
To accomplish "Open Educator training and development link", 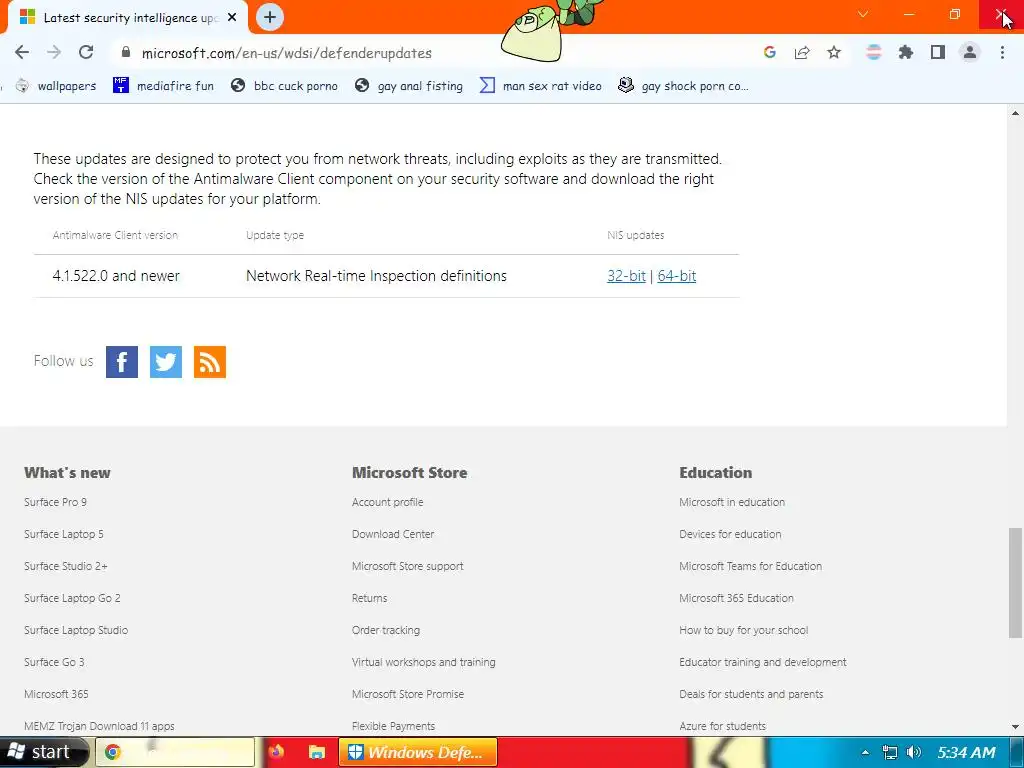I will (x=763, y=662).
